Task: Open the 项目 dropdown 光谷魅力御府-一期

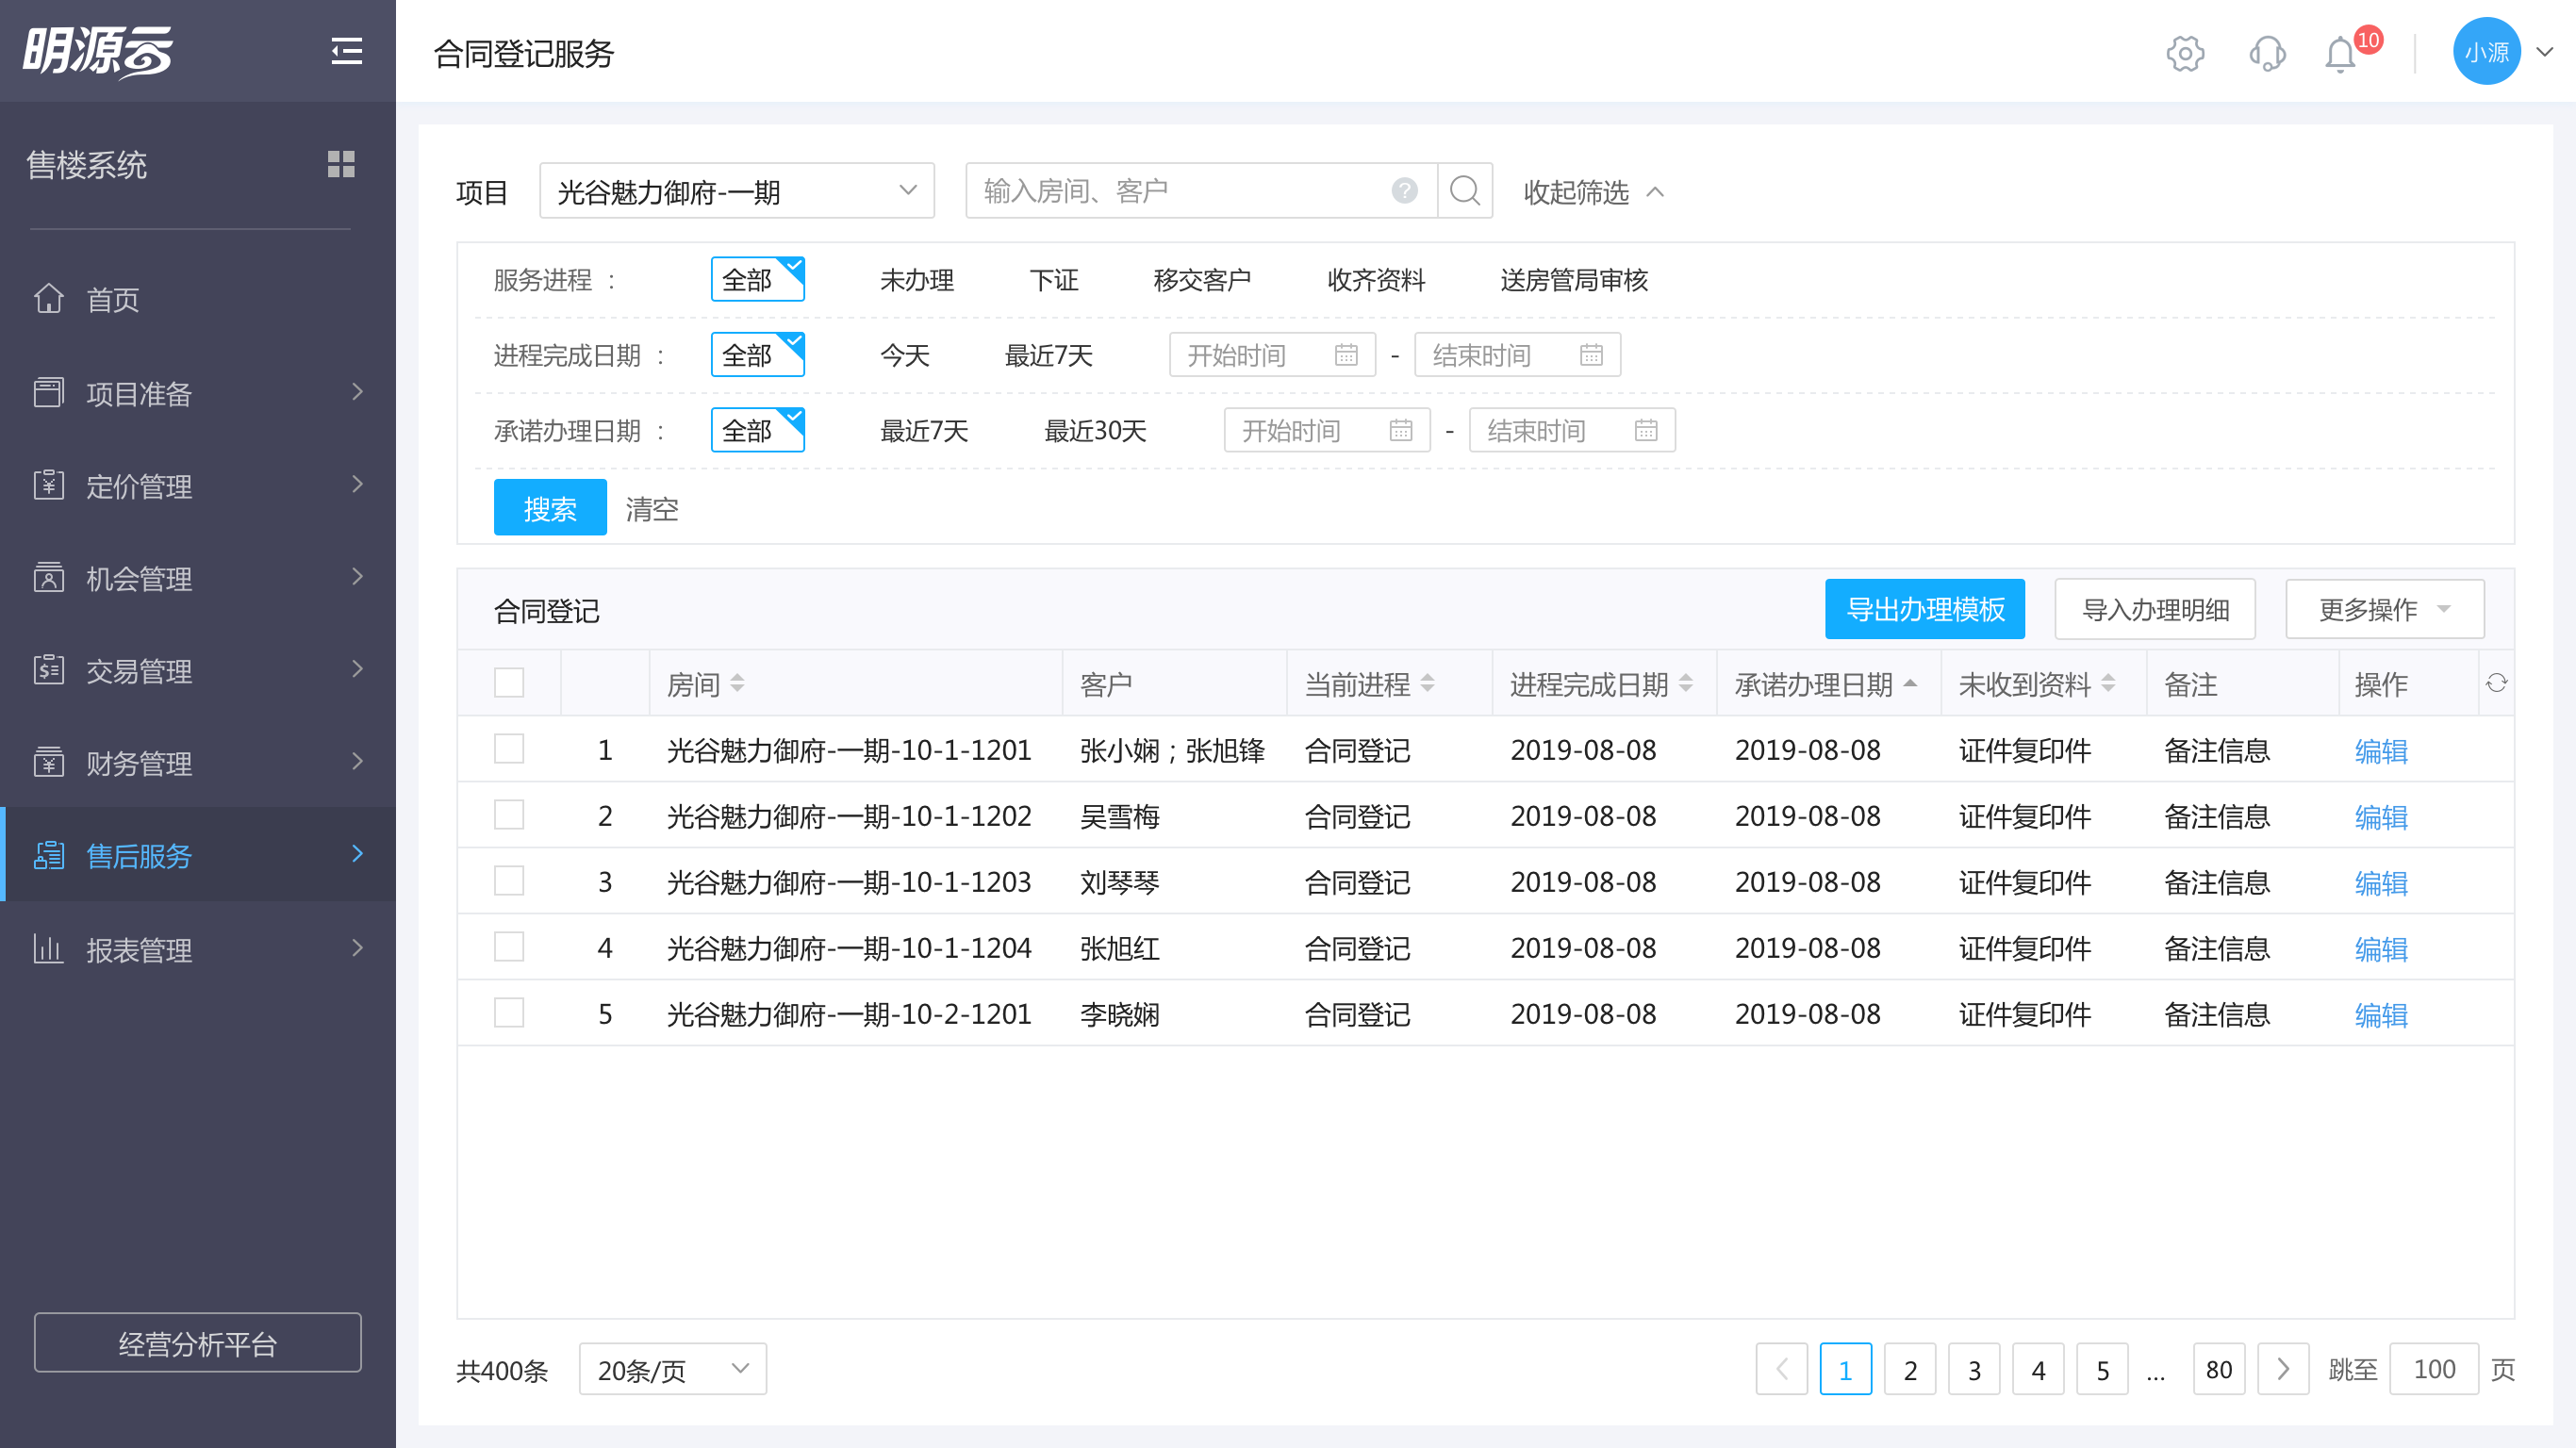Action: tap(737, 190)
